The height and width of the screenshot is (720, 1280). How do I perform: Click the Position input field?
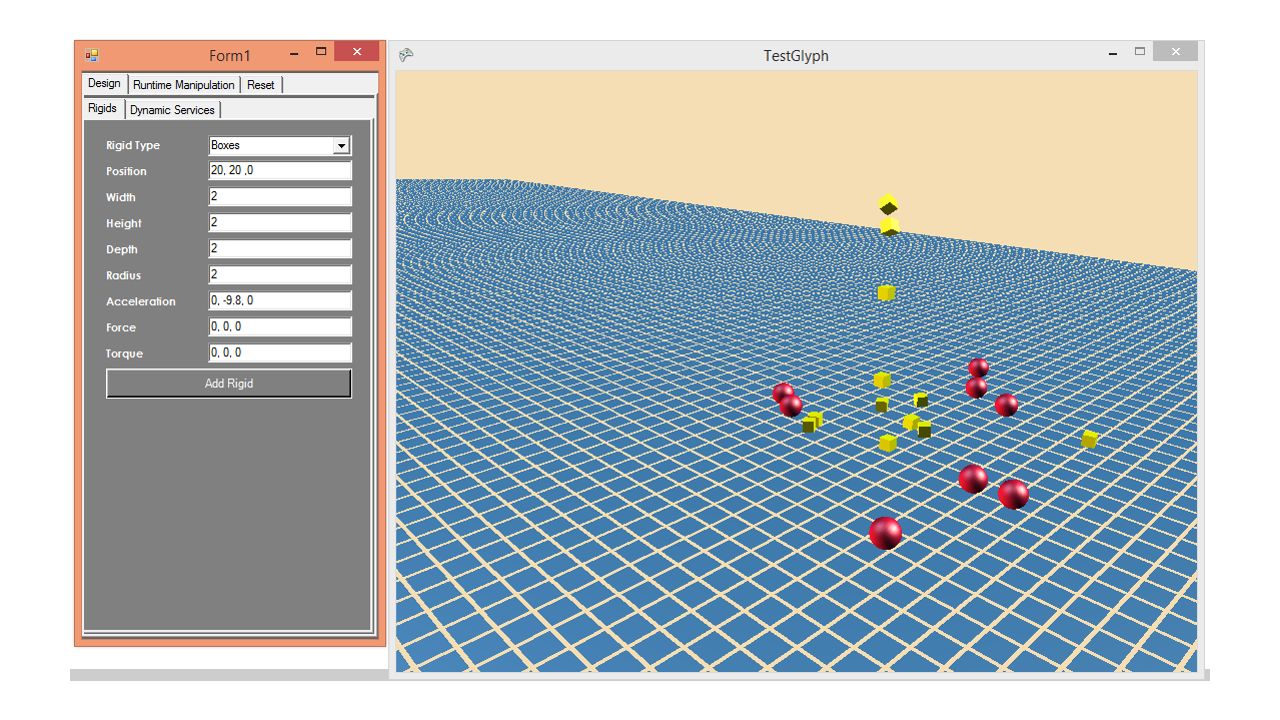279,170
